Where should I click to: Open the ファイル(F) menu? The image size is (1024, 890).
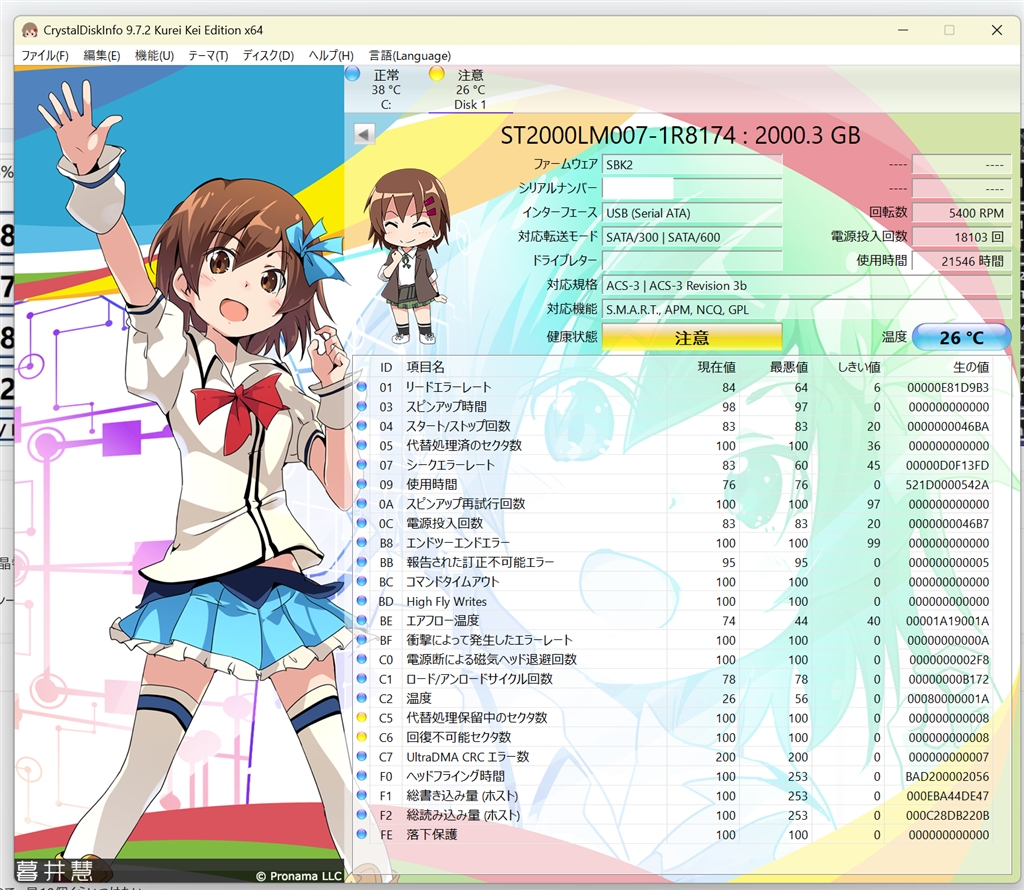pyautogui.click(x=44, y=56)
